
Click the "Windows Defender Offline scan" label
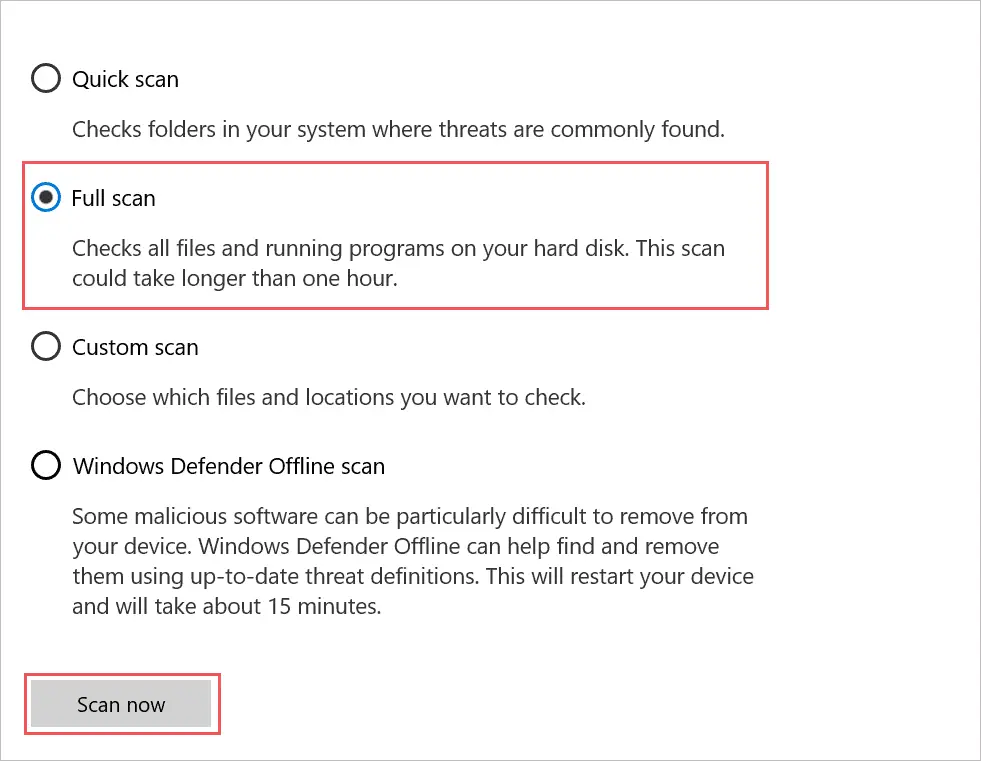[x=229, y=466]
